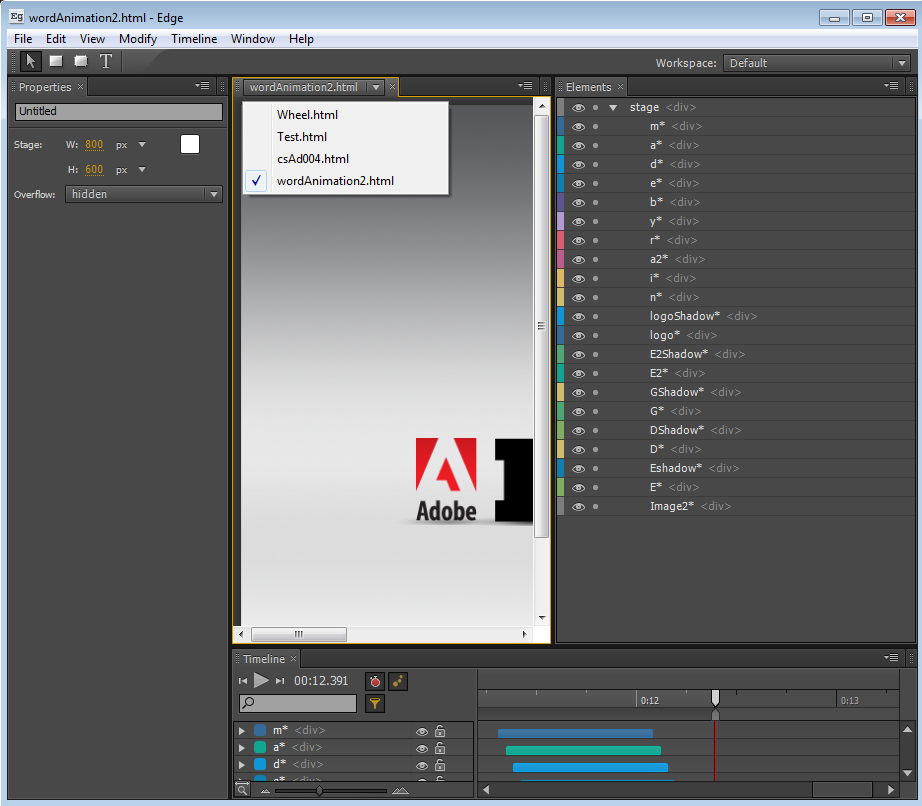Open the stage background color swatch

190,144
